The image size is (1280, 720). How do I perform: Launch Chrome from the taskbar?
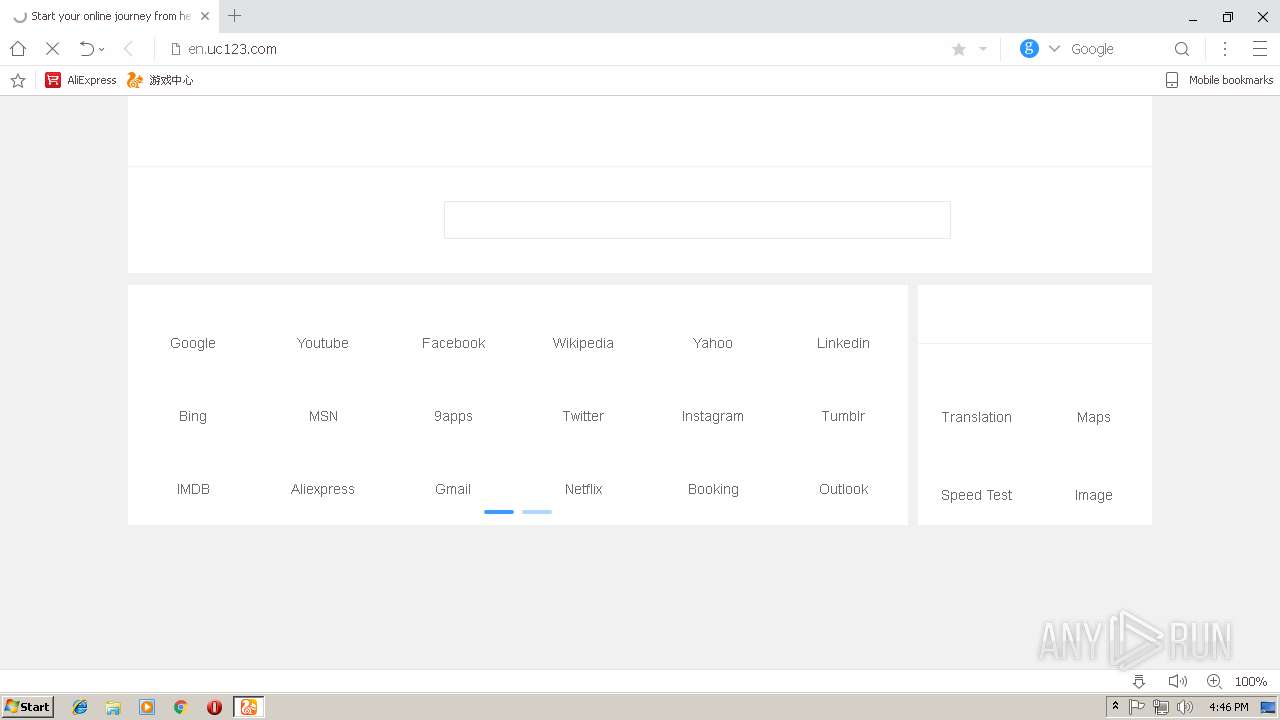click(181, 707)
